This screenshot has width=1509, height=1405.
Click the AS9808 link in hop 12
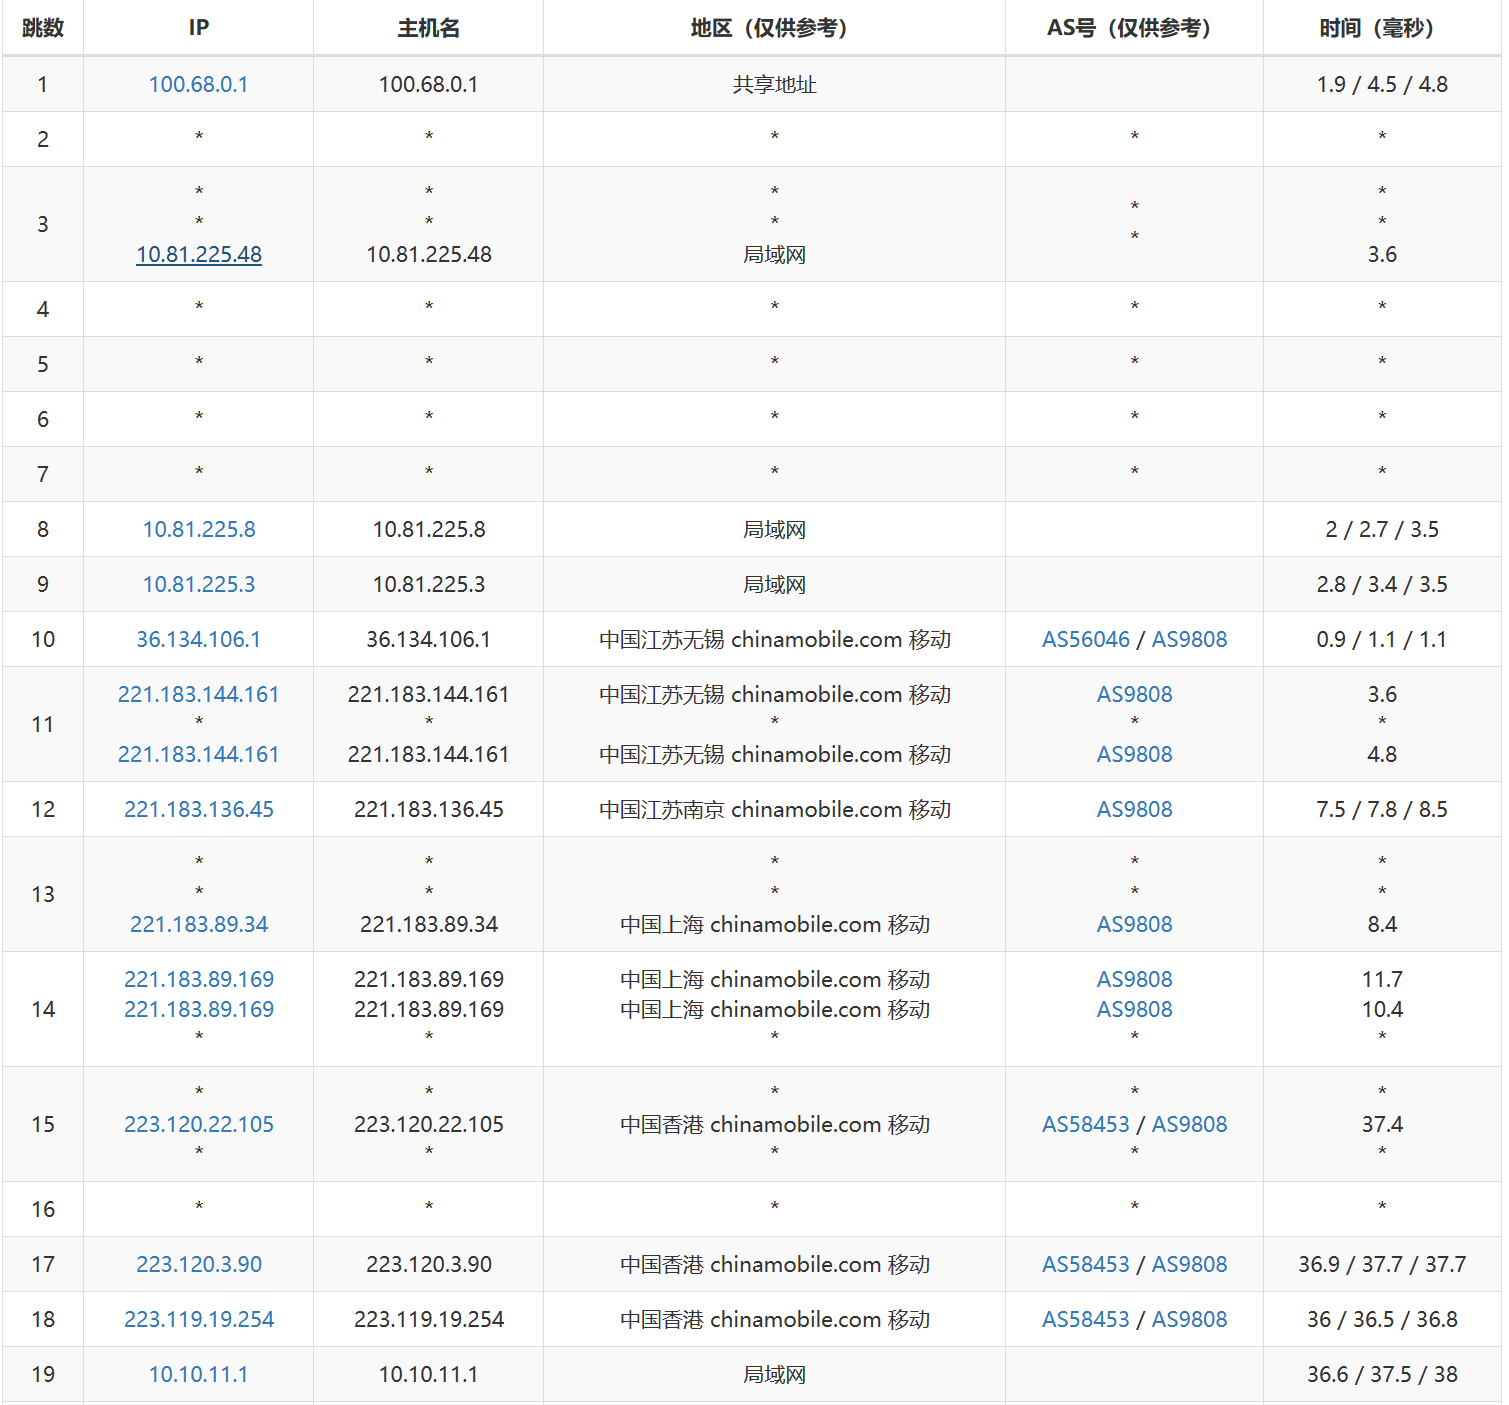(1134, 809)
